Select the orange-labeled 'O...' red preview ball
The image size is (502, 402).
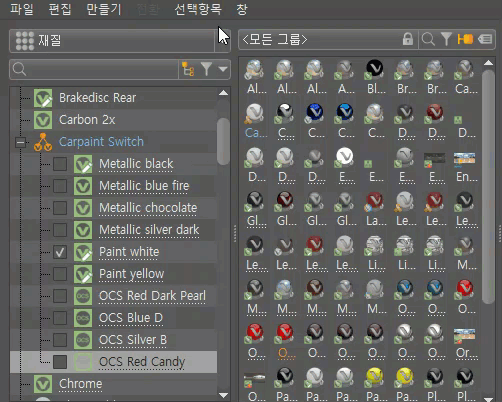tap(285, 334)
